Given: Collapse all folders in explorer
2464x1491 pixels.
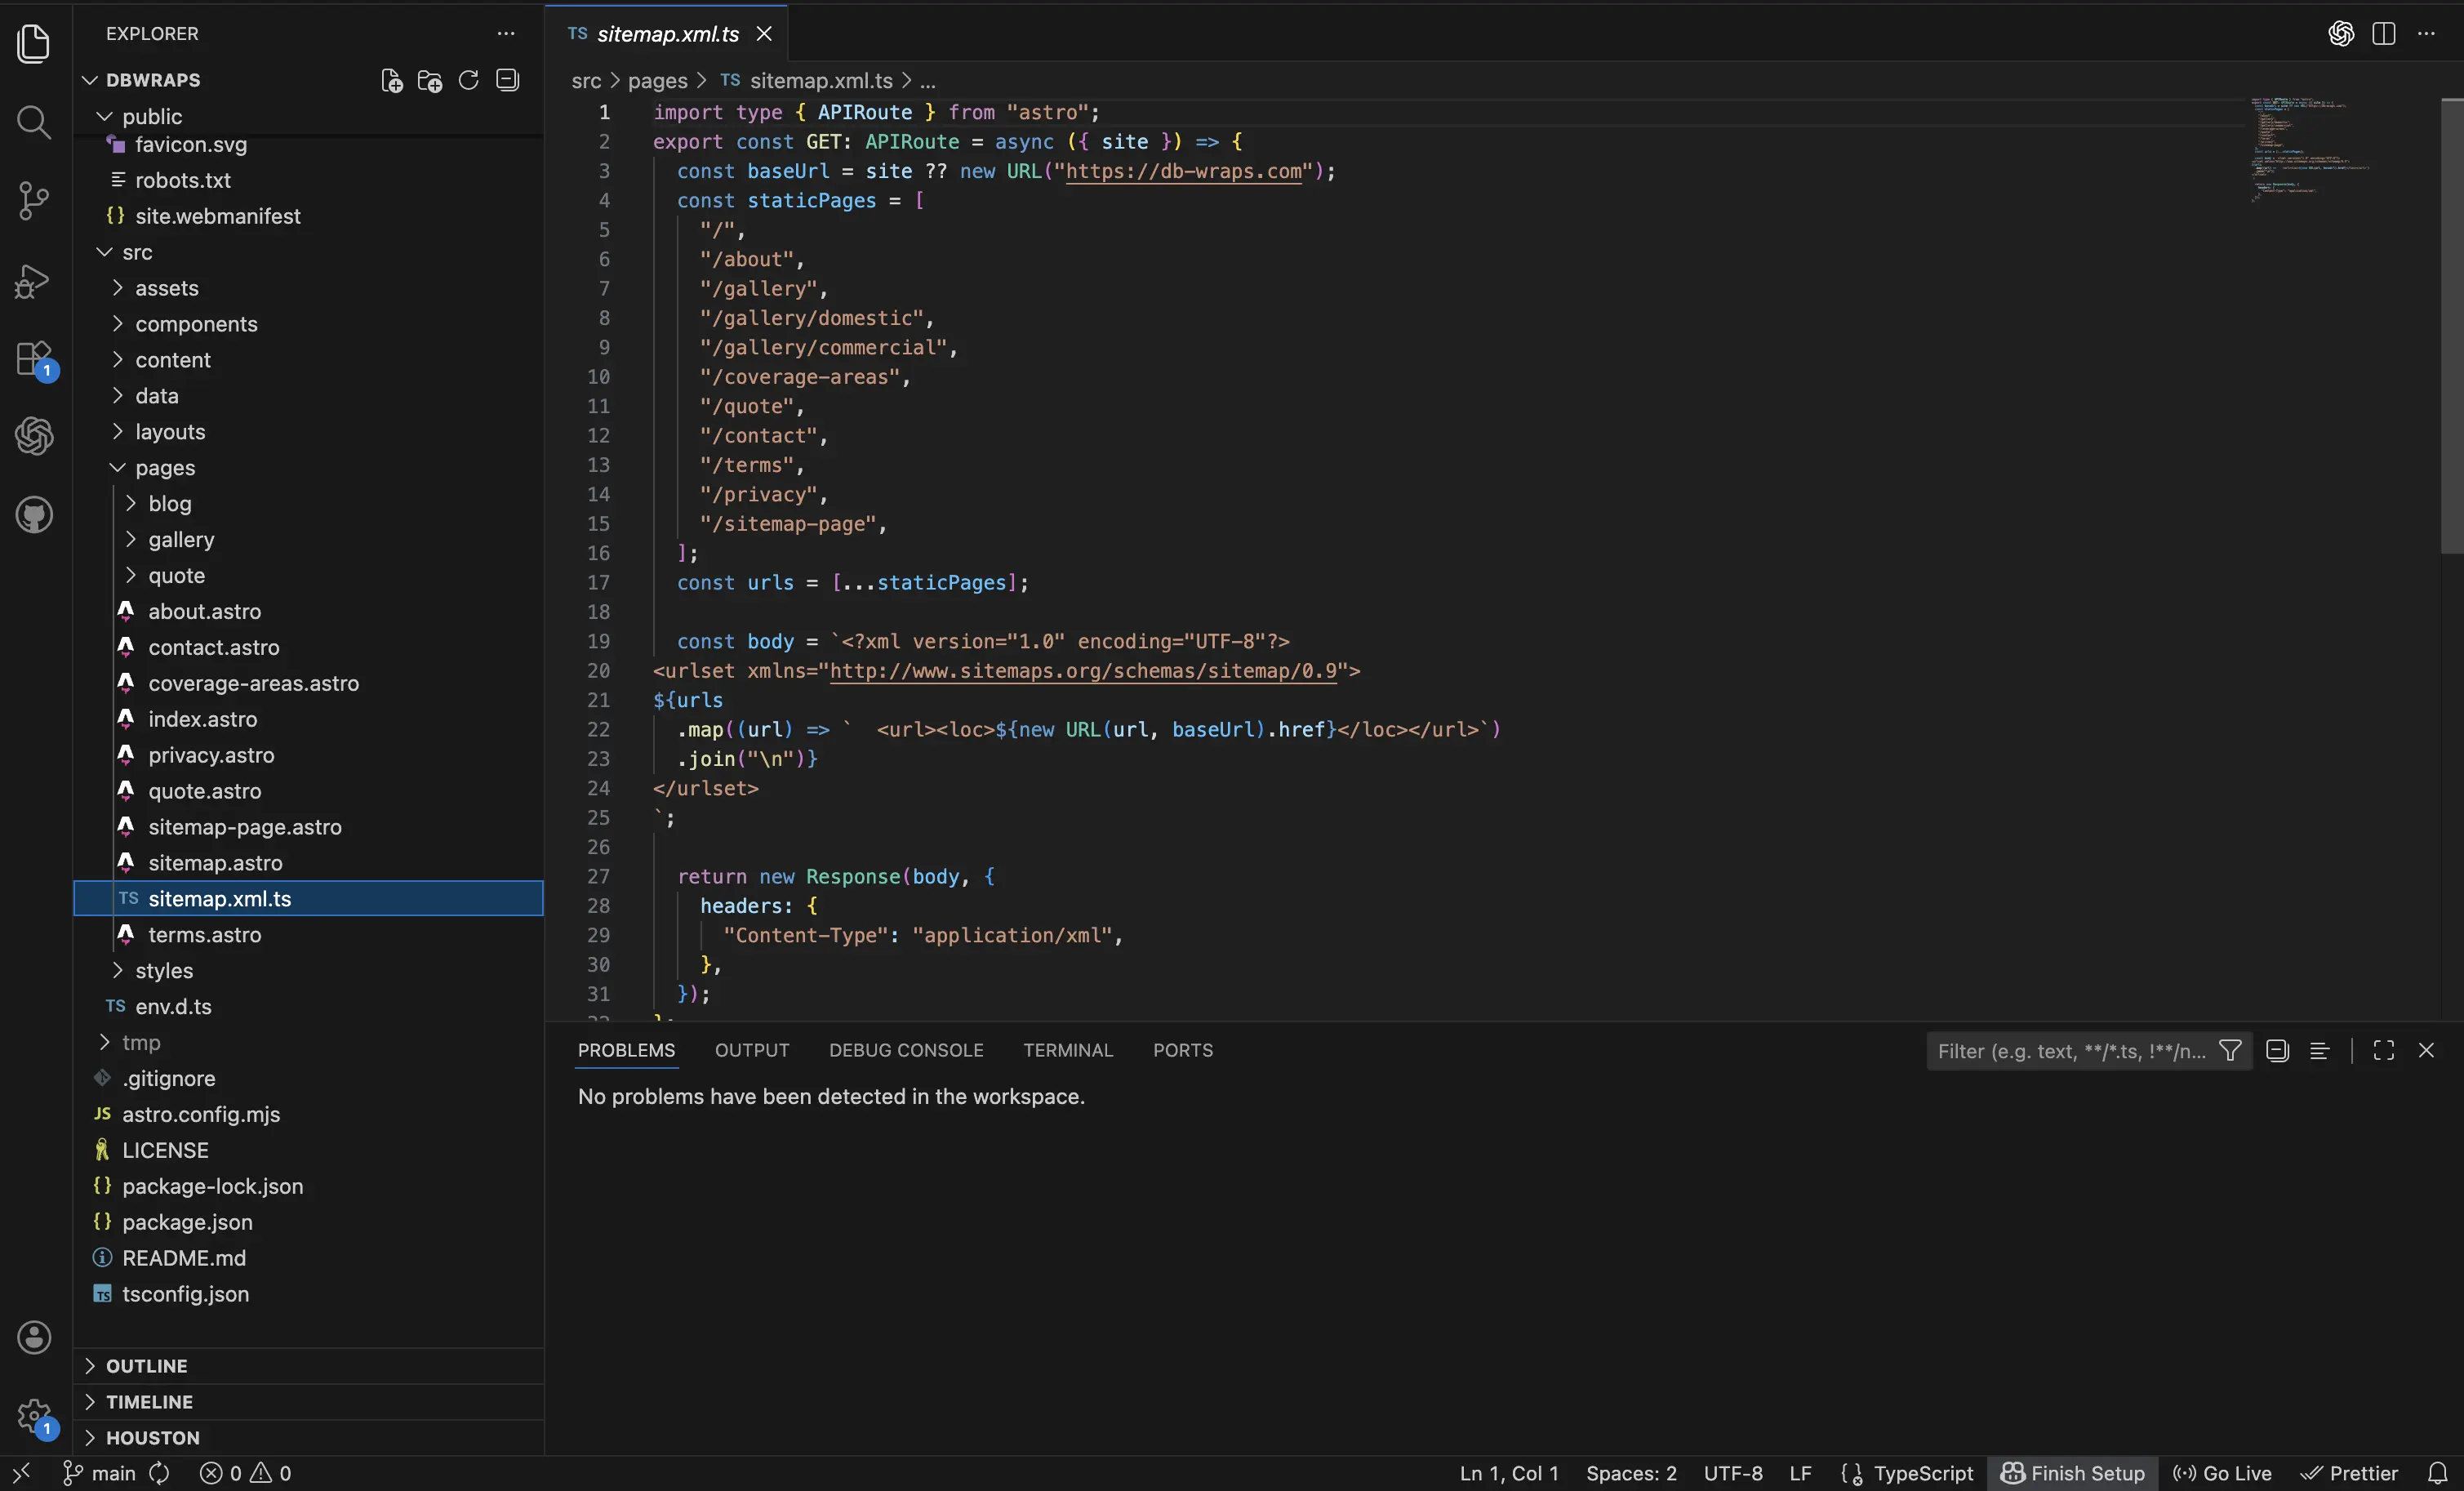Looking at the screenshot, I should click(x=508, y=80).
